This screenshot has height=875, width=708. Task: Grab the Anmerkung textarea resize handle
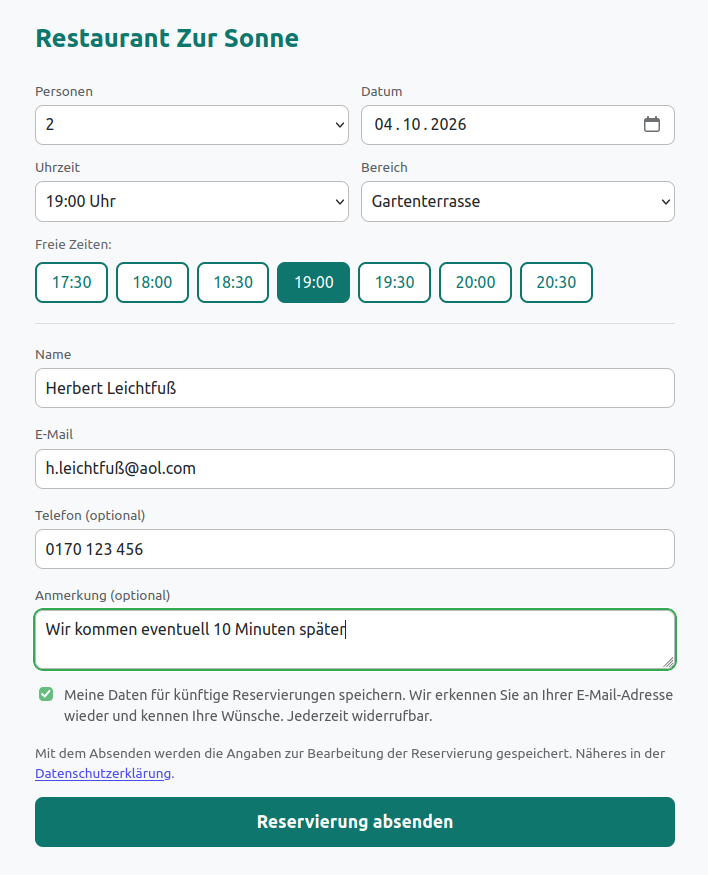coord(668,662)
